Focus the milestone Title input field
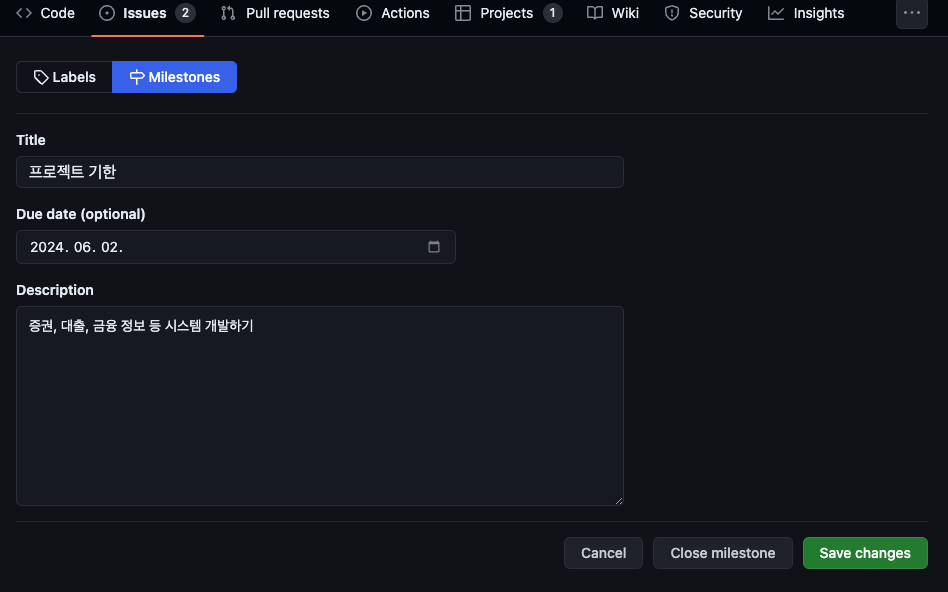This screenshot has height=592, width=948. (x=320, y=172)
